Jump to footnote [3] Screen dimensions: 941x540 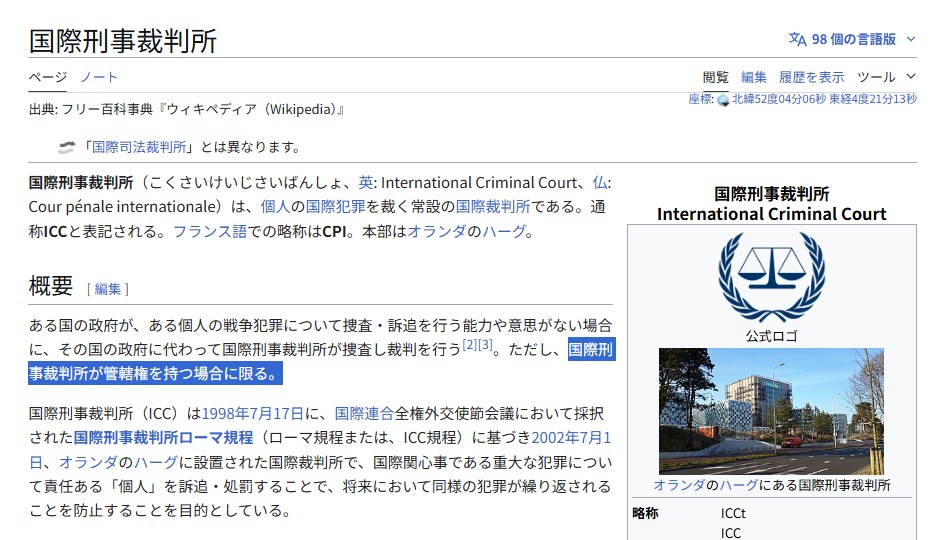click(x=485, y=344)
